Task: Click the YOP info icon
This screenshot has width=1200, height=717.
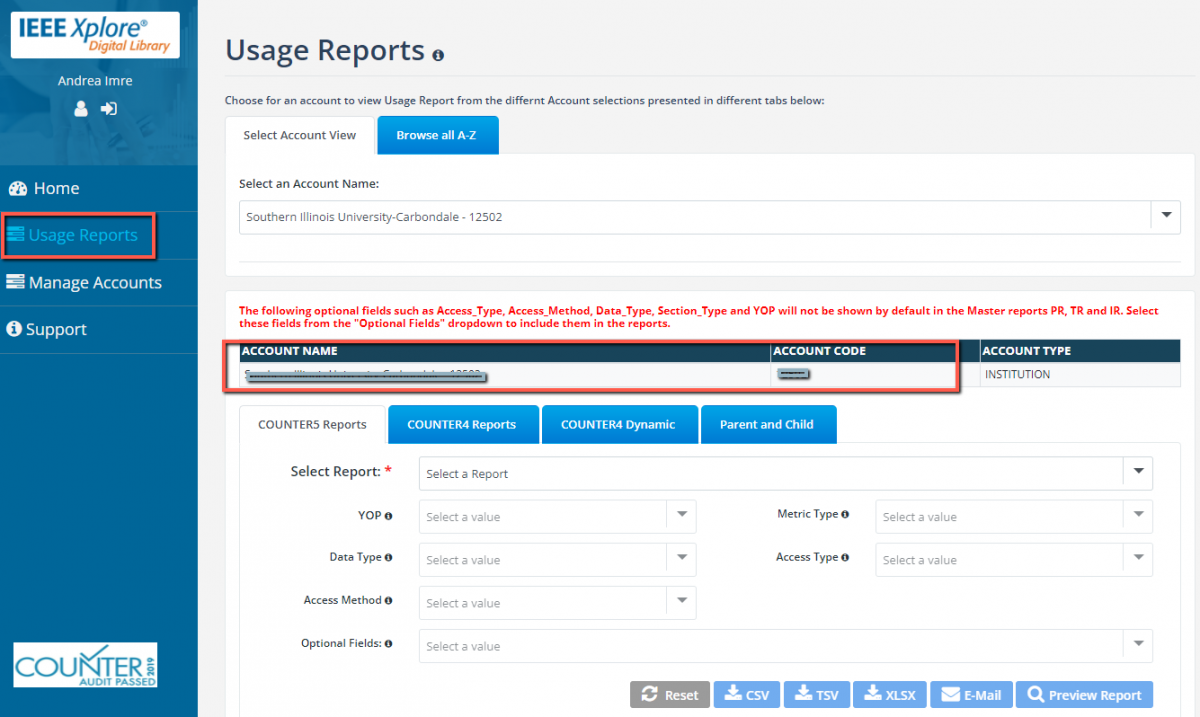Action: click(x=389, y=516)
